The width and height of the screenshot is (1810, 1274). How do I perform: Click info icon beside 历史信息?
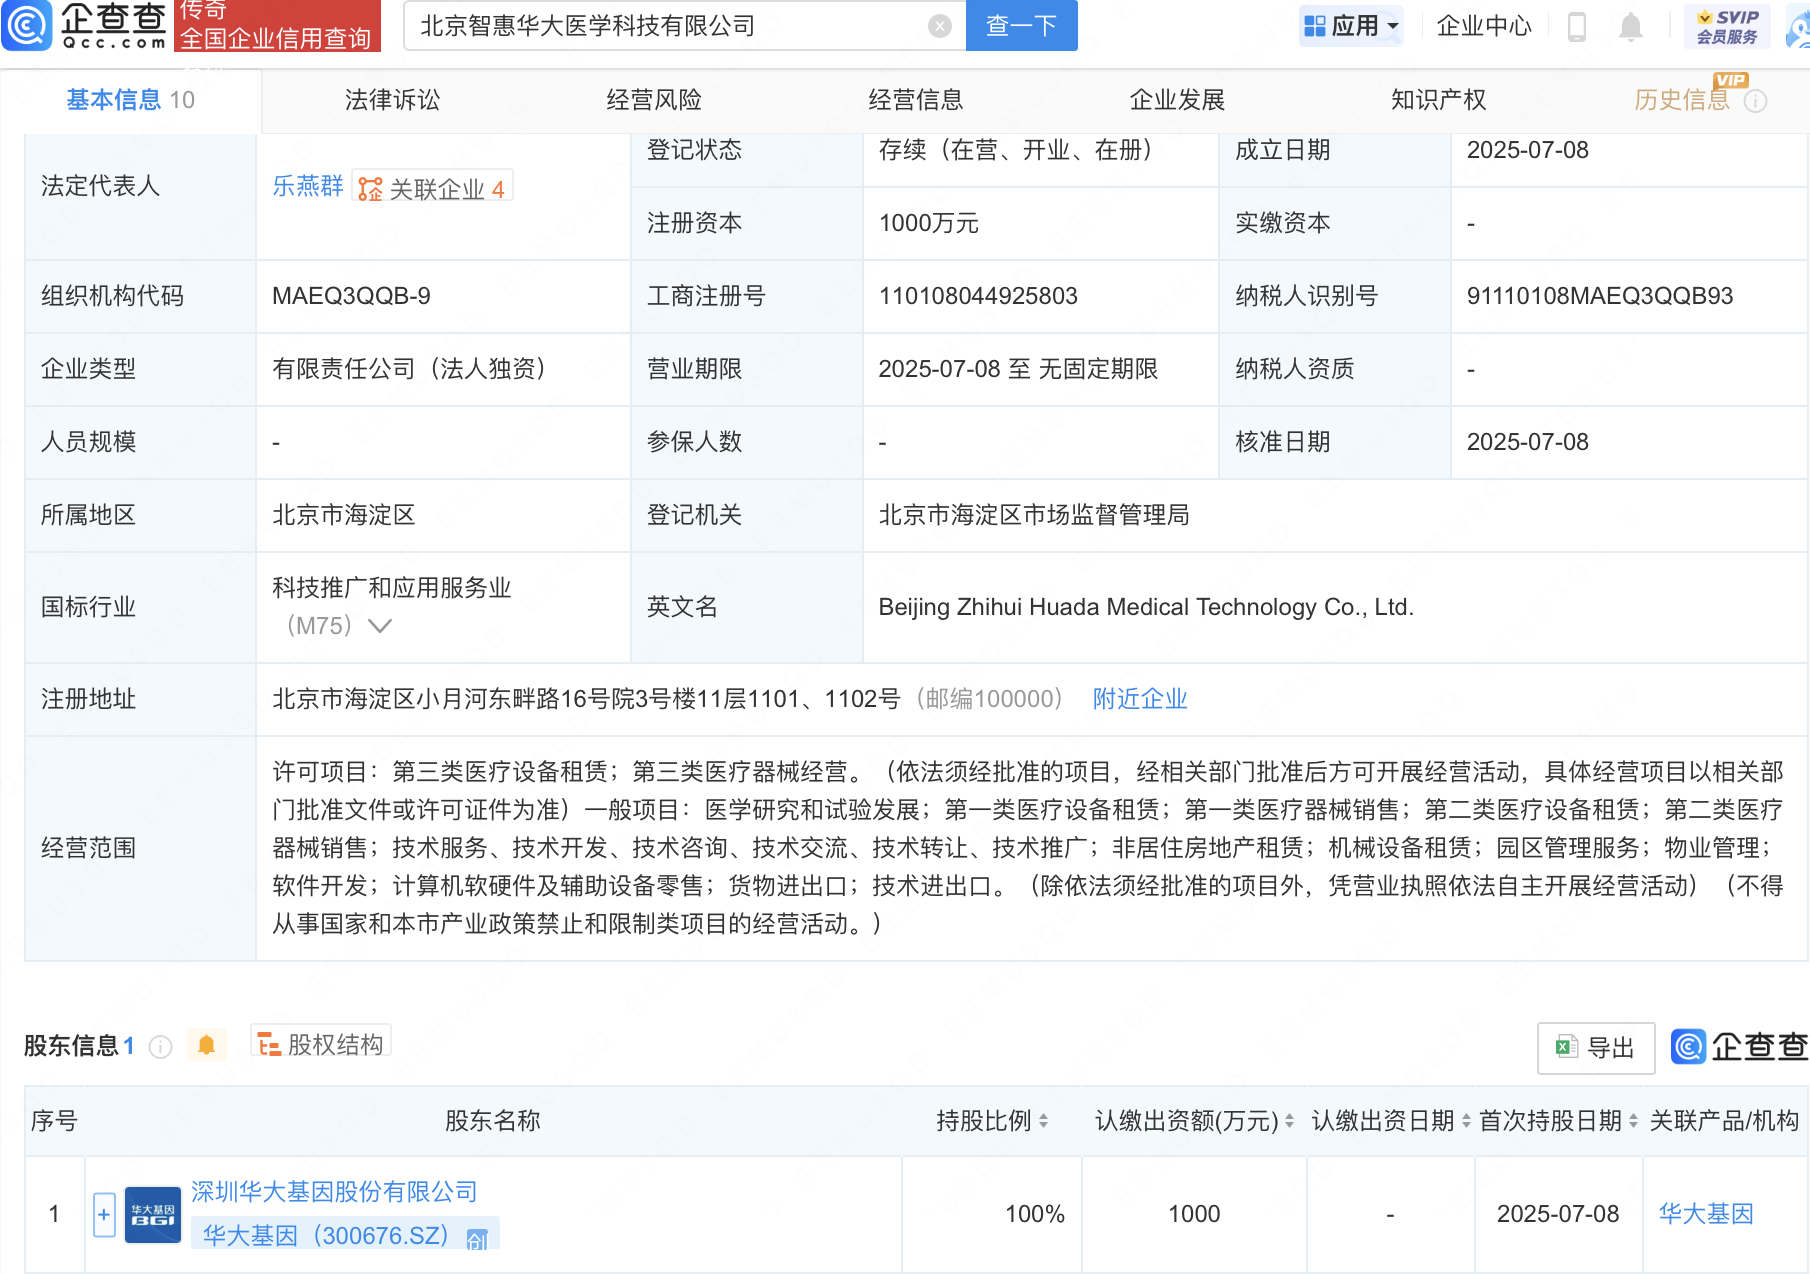pos(1755,101)
